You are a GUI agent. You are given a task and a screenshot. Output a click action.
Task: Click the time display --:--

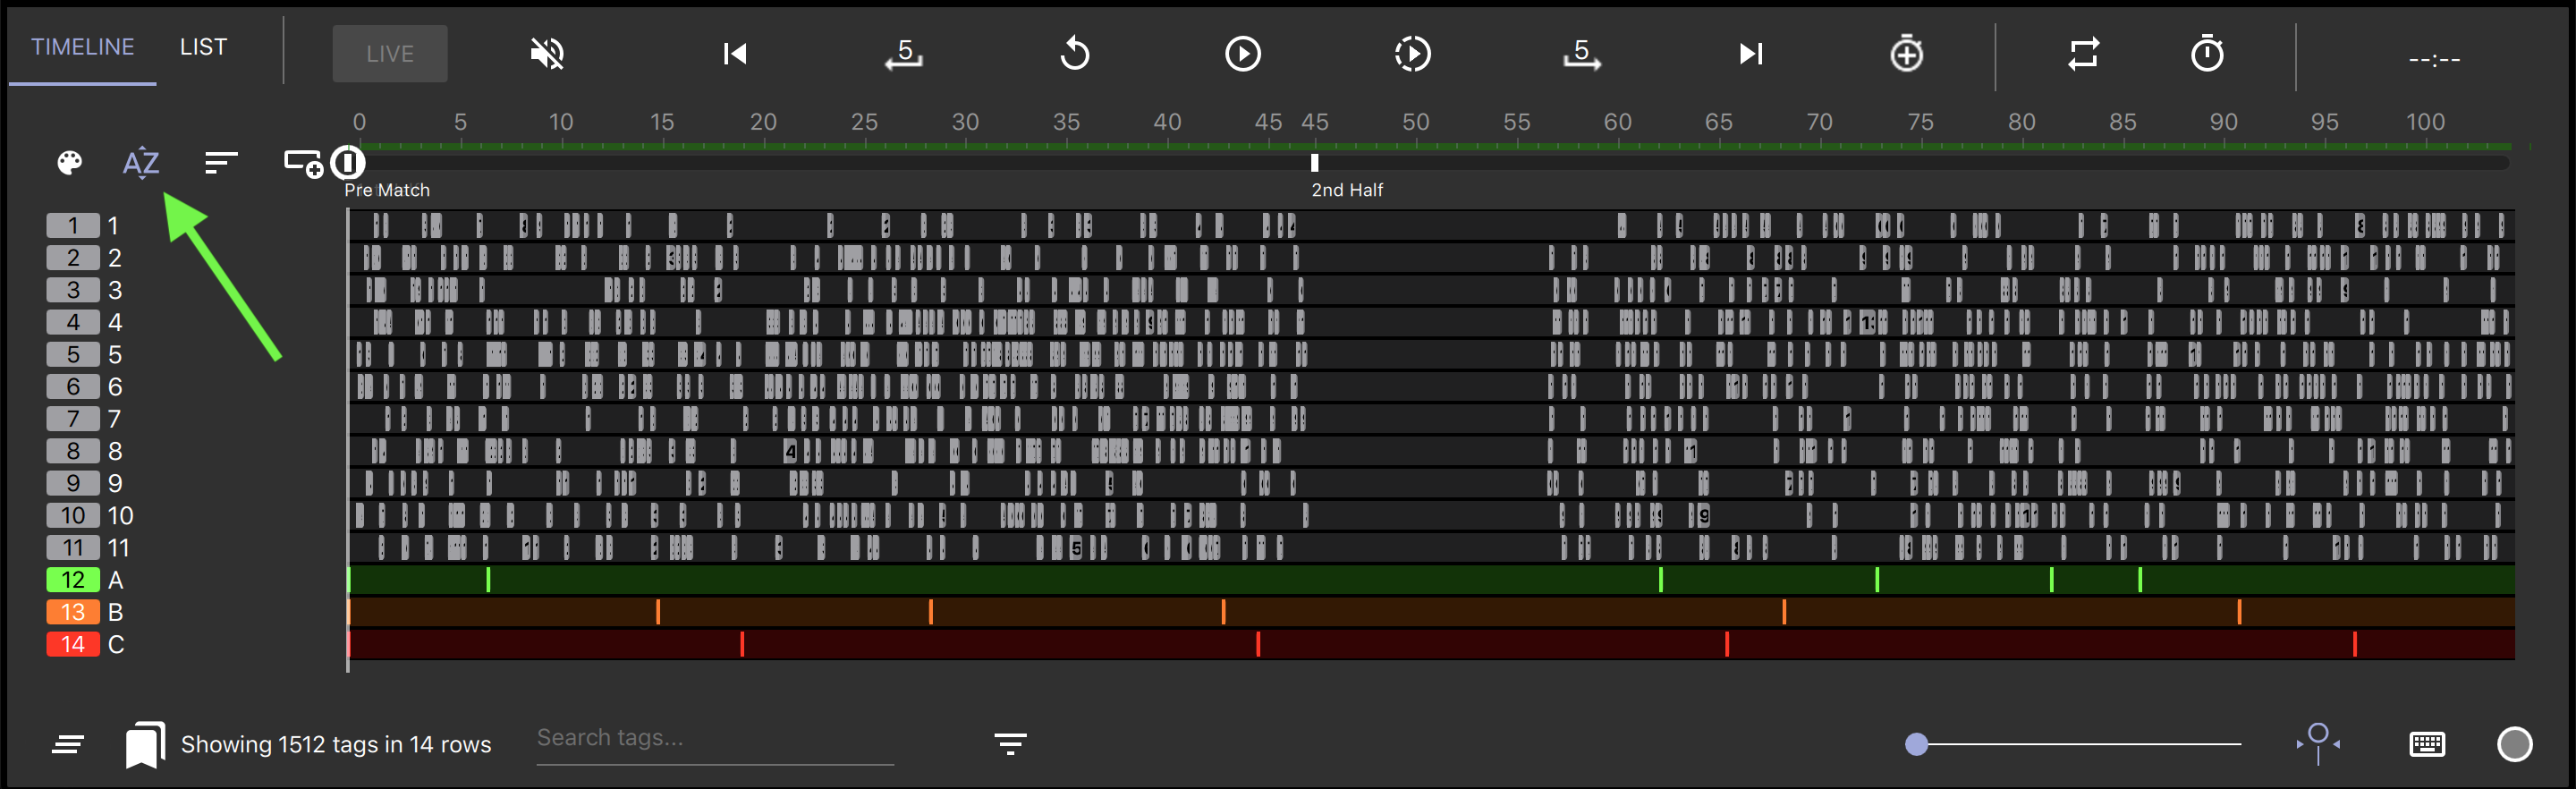coord(2434,60)
